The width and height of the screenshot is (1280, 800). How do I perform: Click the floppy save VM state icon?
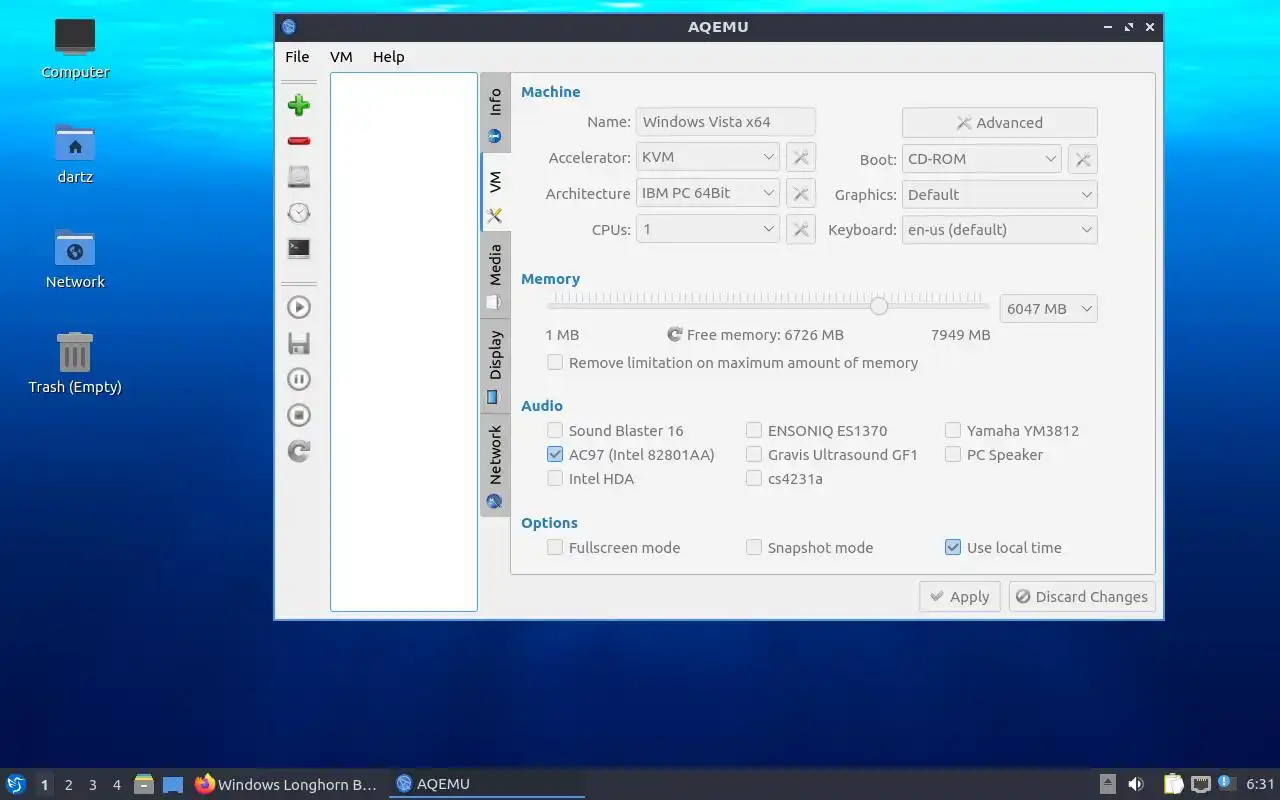(x=298, y=343)
